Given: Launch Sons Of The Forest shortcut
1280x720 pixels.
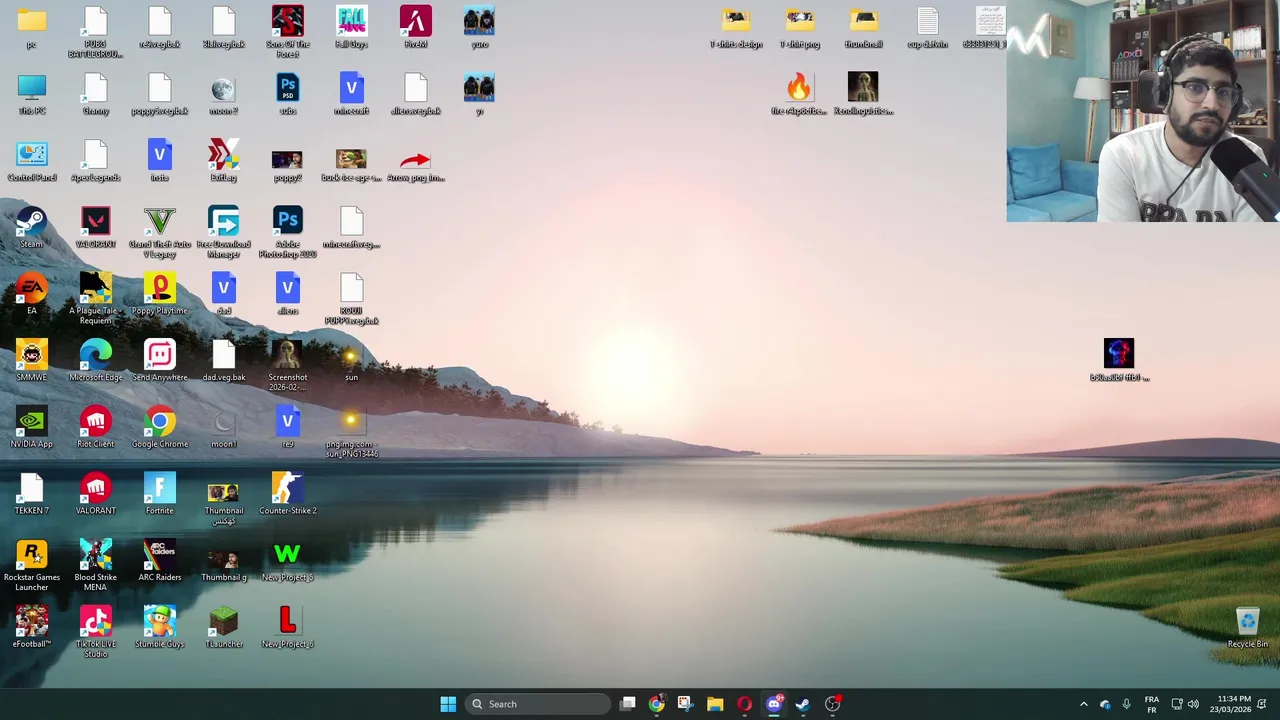Looking at the screenshot, I should point(288,32).
